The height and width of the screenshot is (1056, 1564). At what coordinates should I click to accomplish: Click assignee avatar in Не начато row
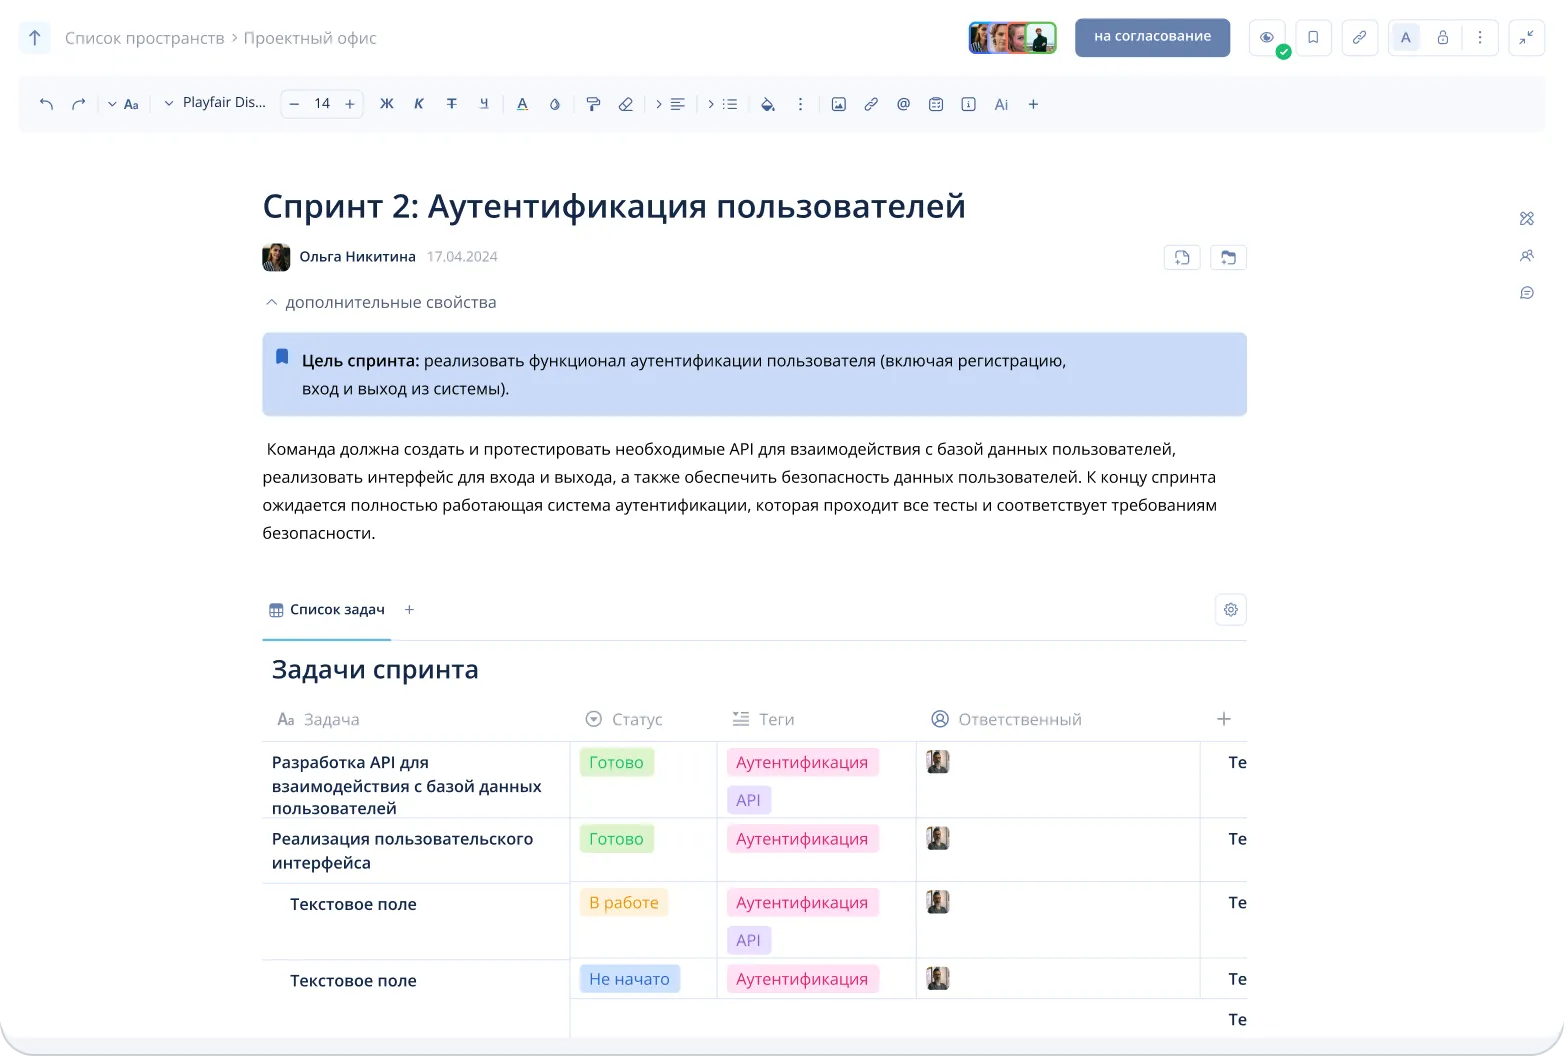coord(938,978)
